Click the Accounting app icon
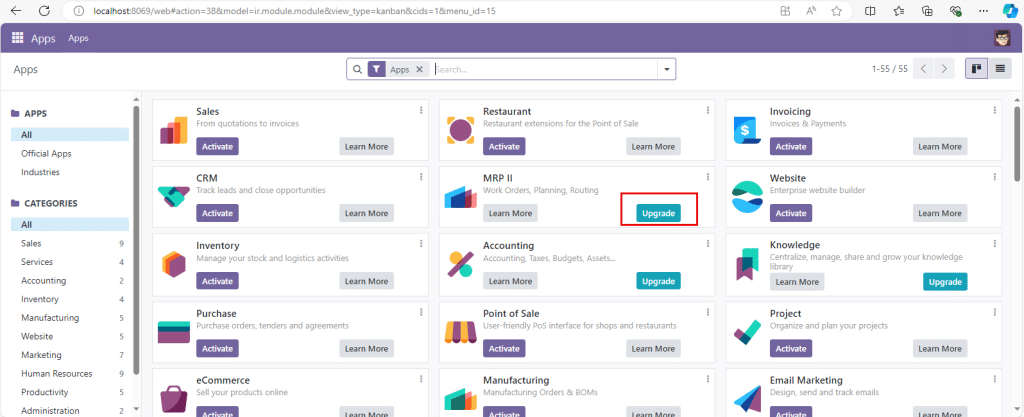The image size is (1024, 417). click(x=460, y=264)
